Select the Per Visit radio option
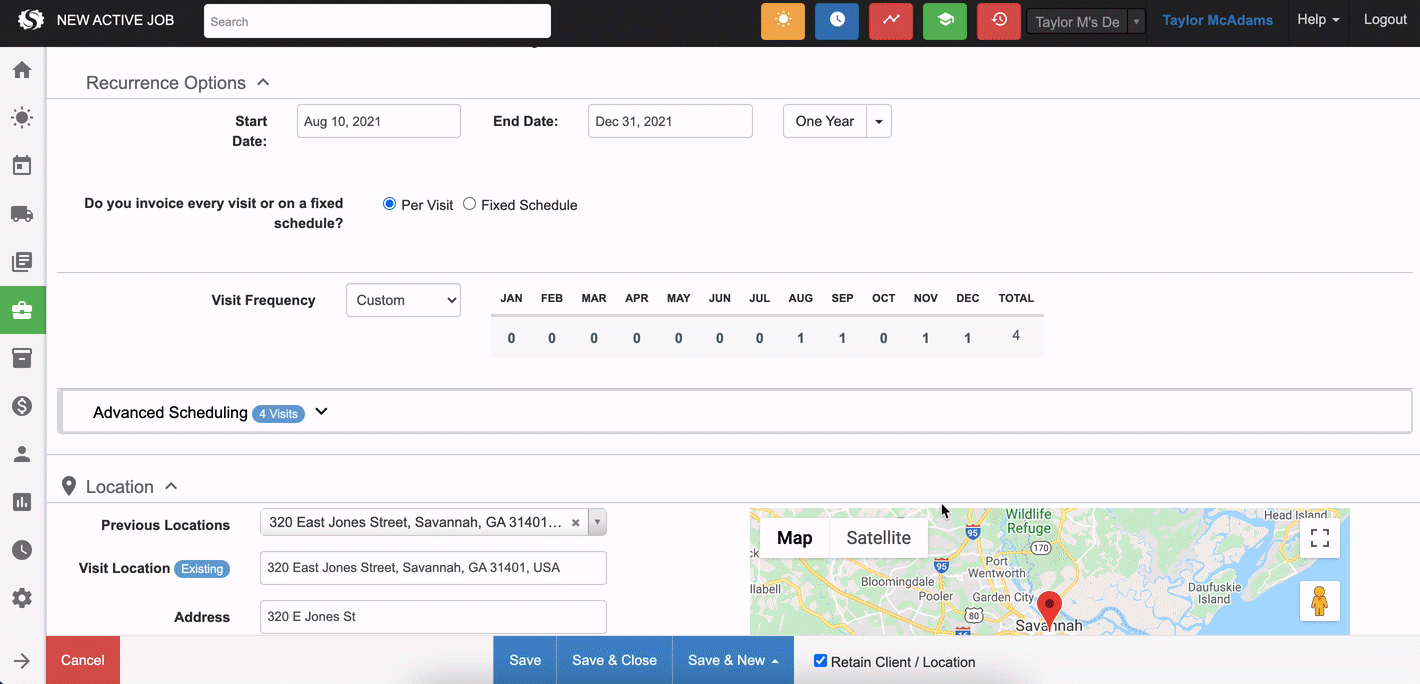 [390, 204]
